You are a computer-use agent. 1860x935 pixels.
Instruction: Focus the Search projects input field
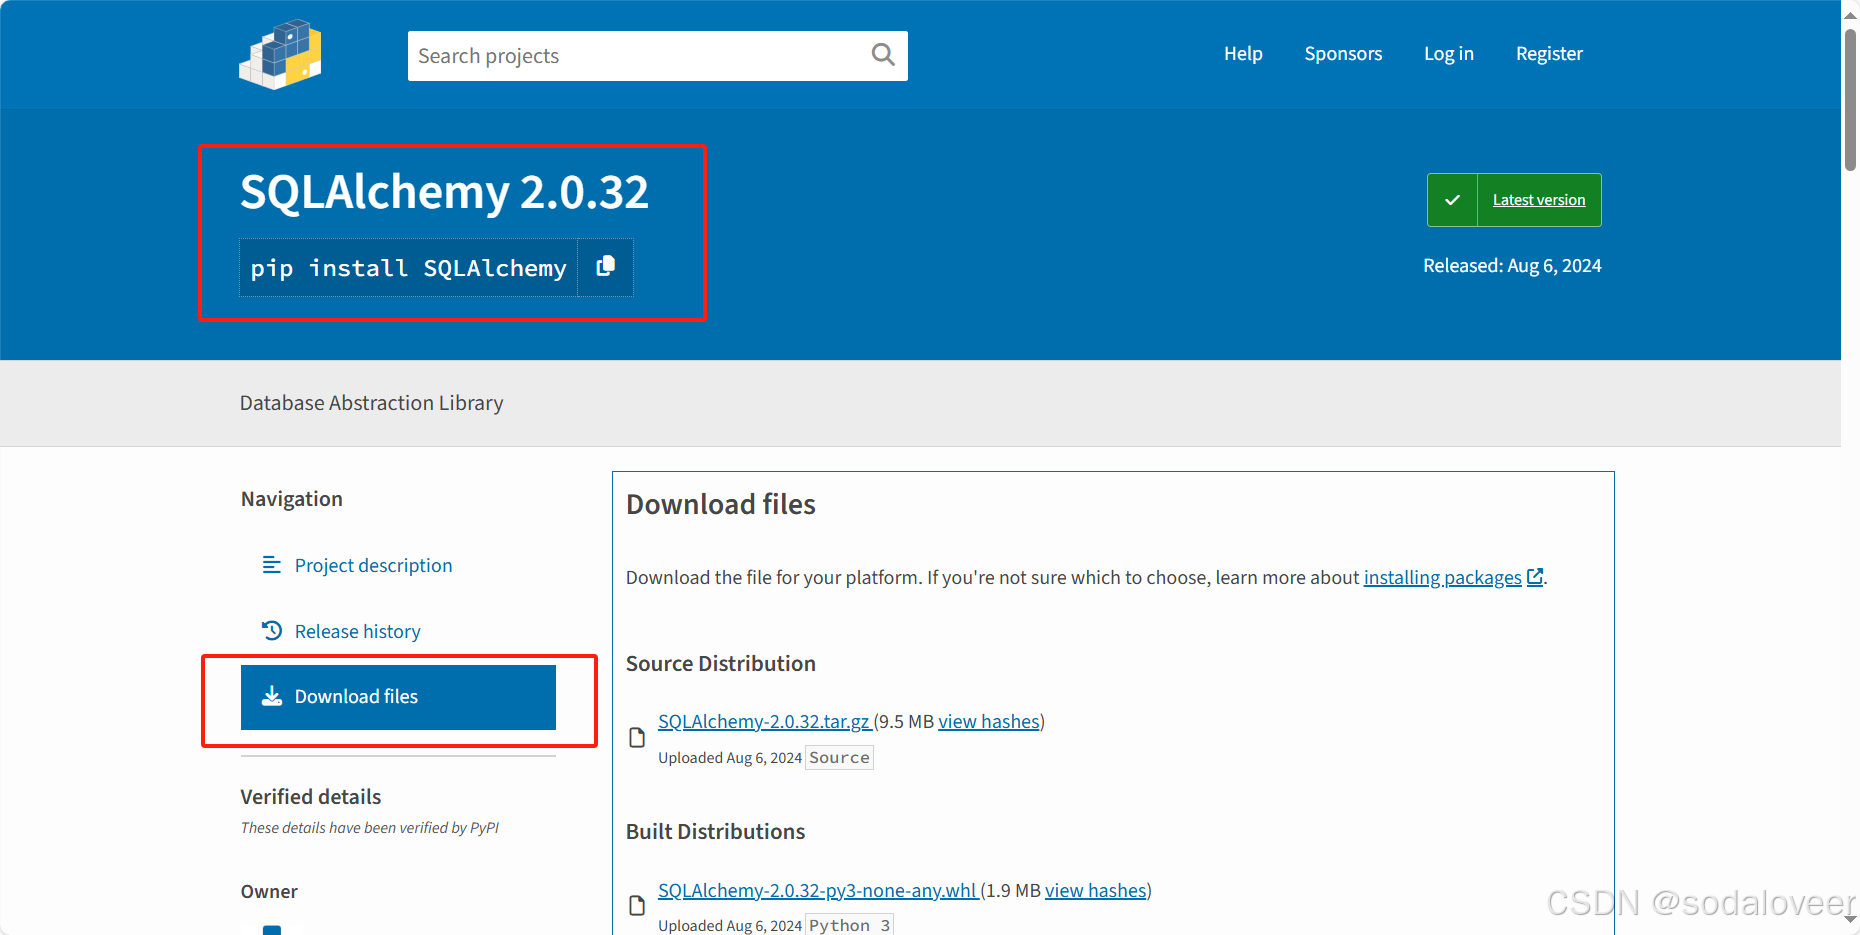pyautogui.click(x=640, y=56)
